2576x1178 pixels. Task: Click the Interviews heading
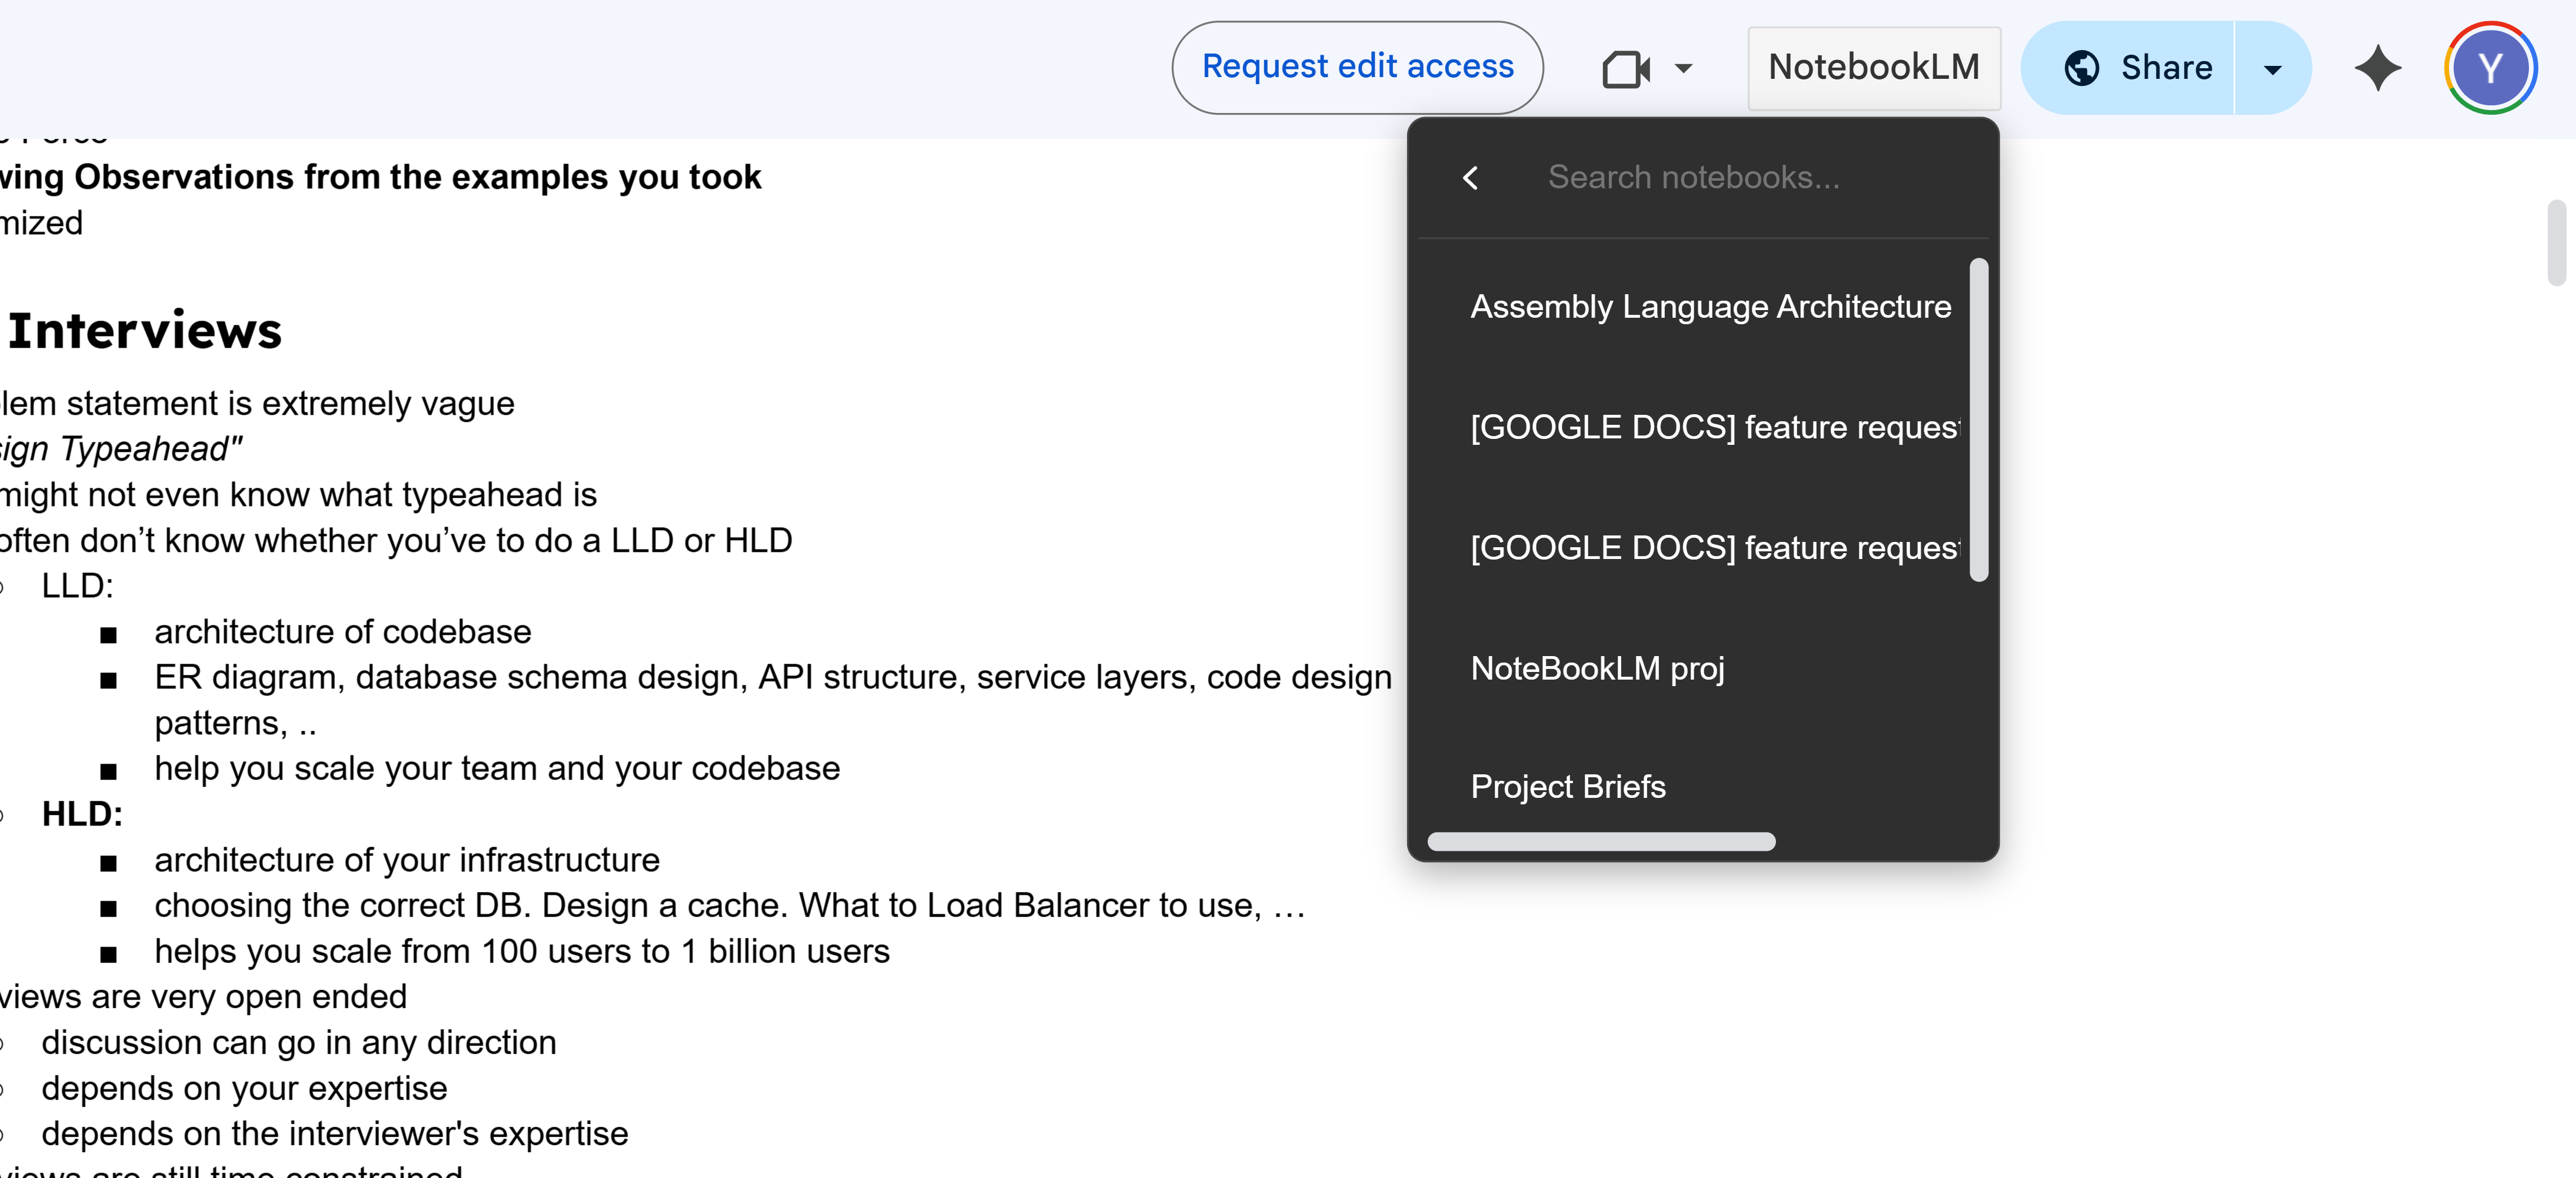144,331
